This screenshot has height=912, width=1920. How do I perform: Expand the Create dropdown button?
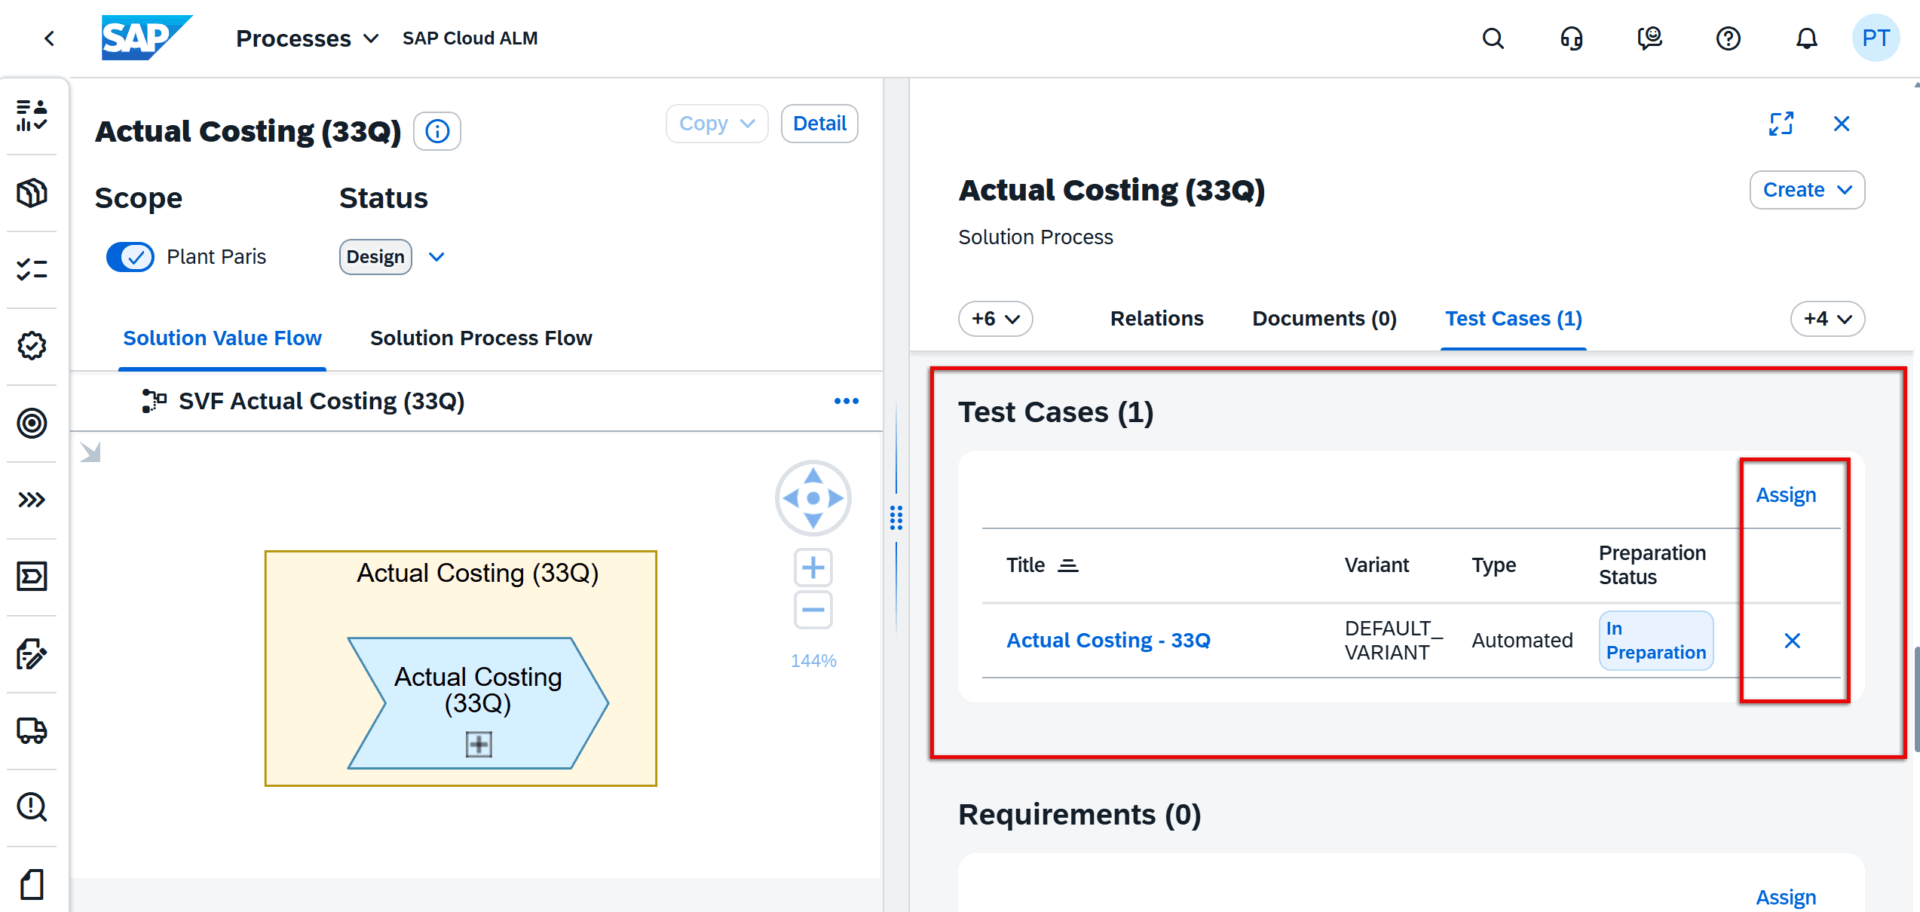(1806, 190)
